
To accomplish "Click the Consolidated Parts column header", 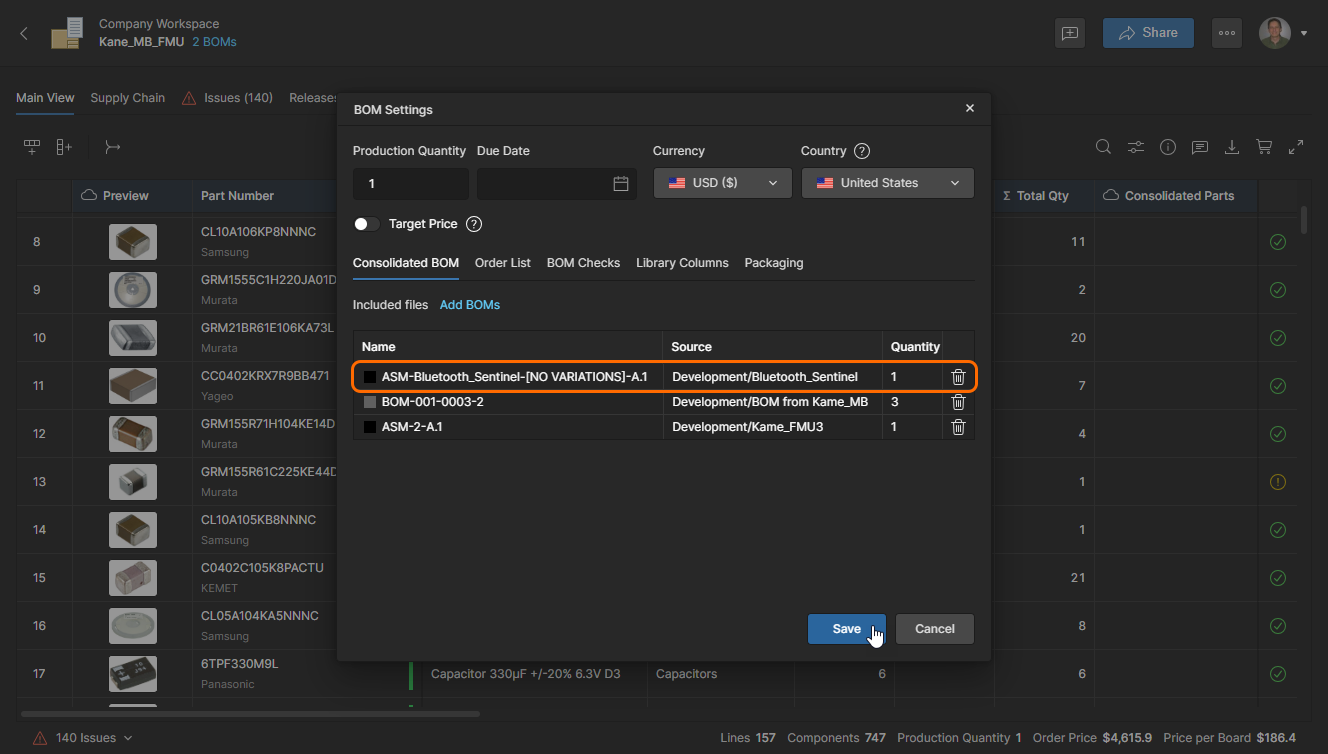I will [x=1177, y=196].
